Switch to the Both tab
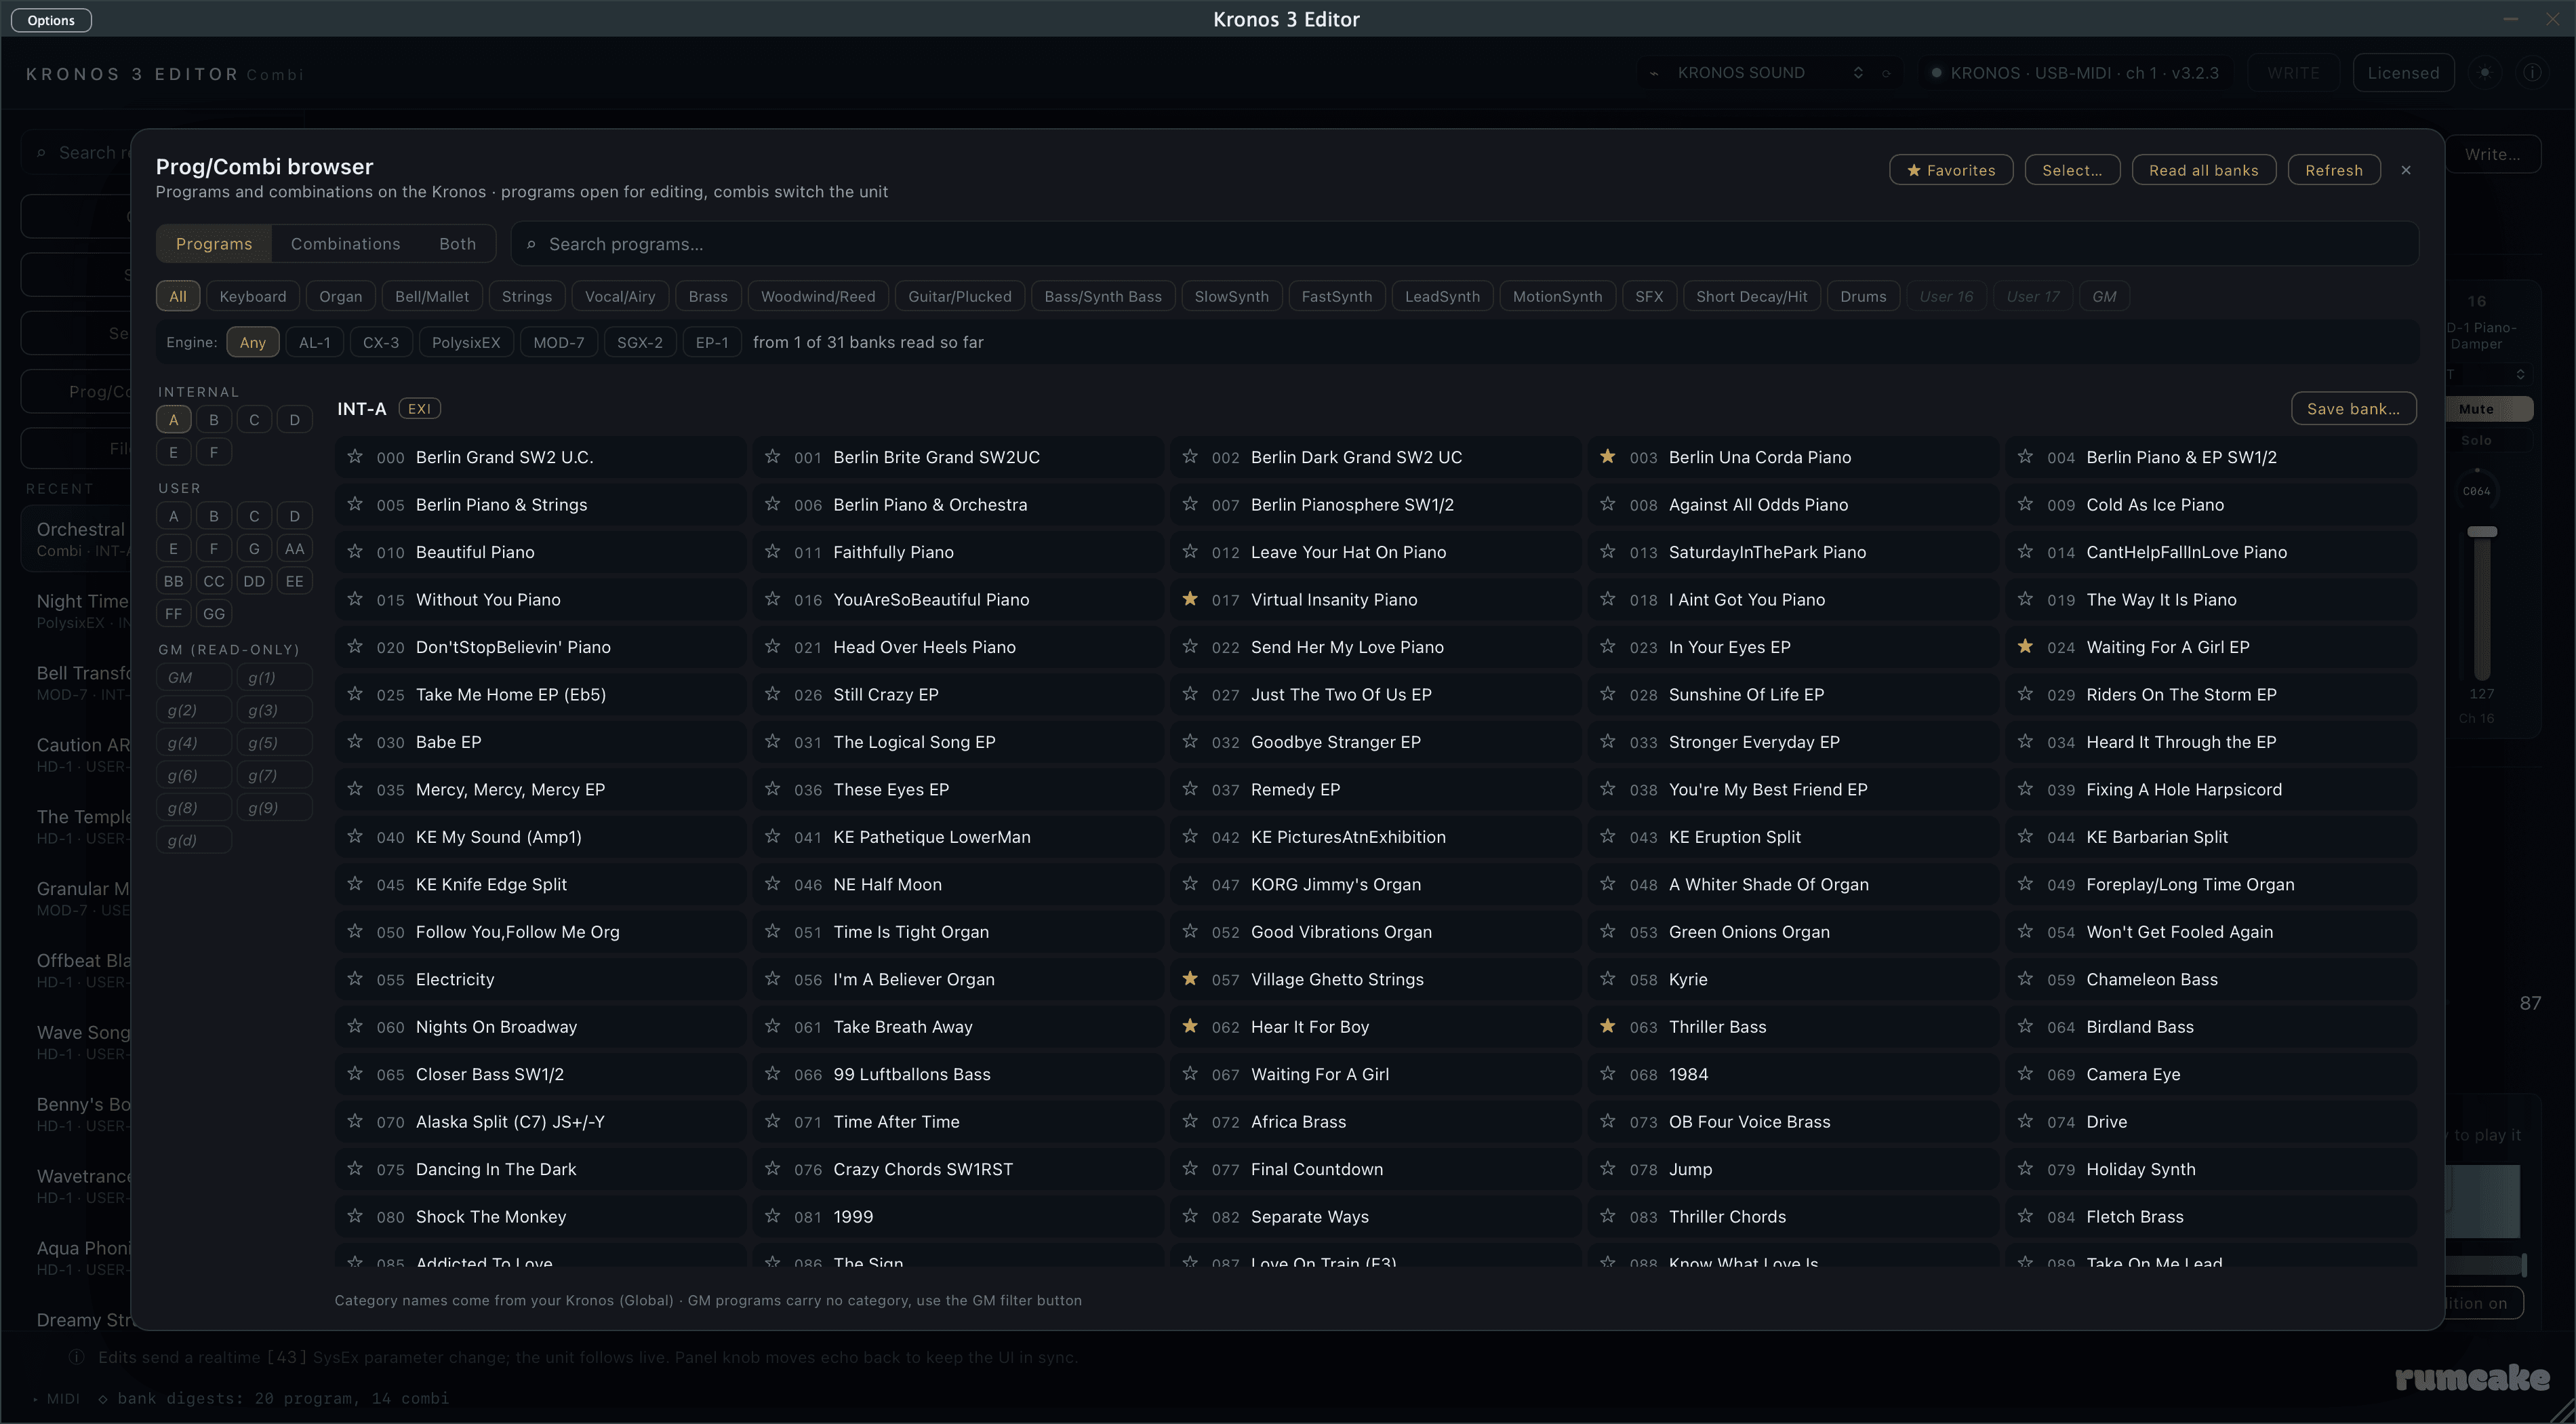Screen dimensions: 2576x1424 click(457, 245)
